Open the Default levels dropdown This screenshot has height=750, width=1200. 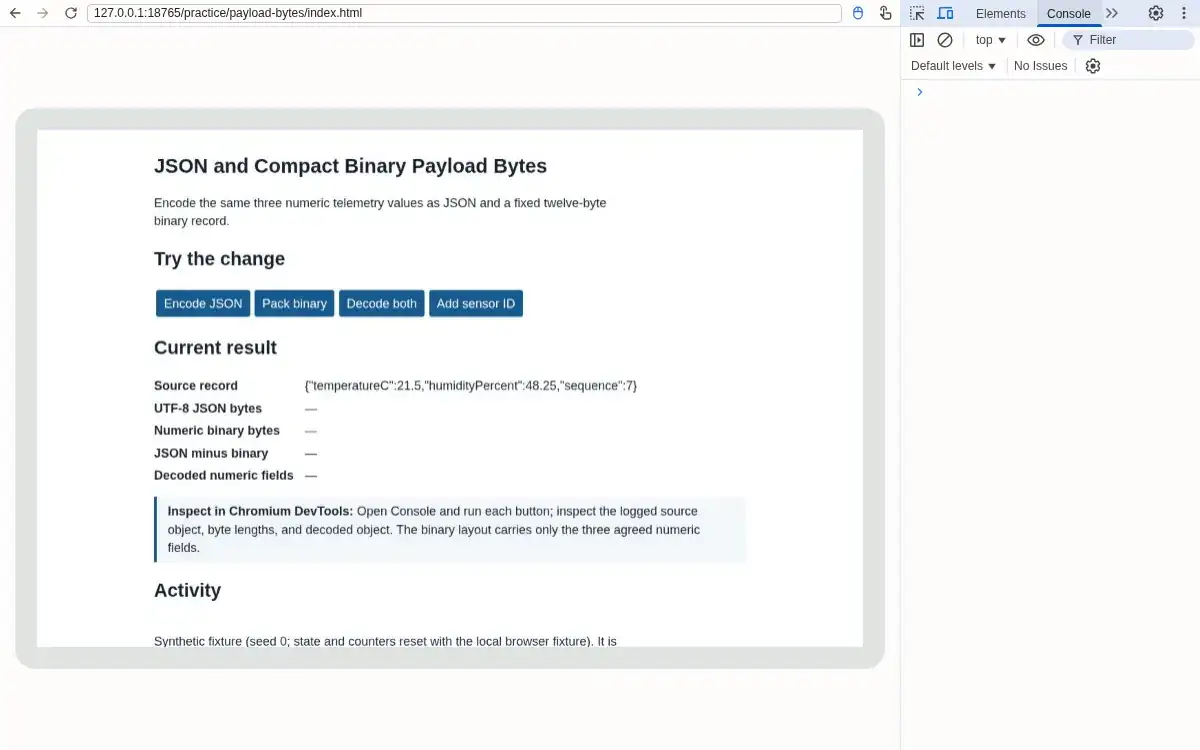click(x=954, y=66)
